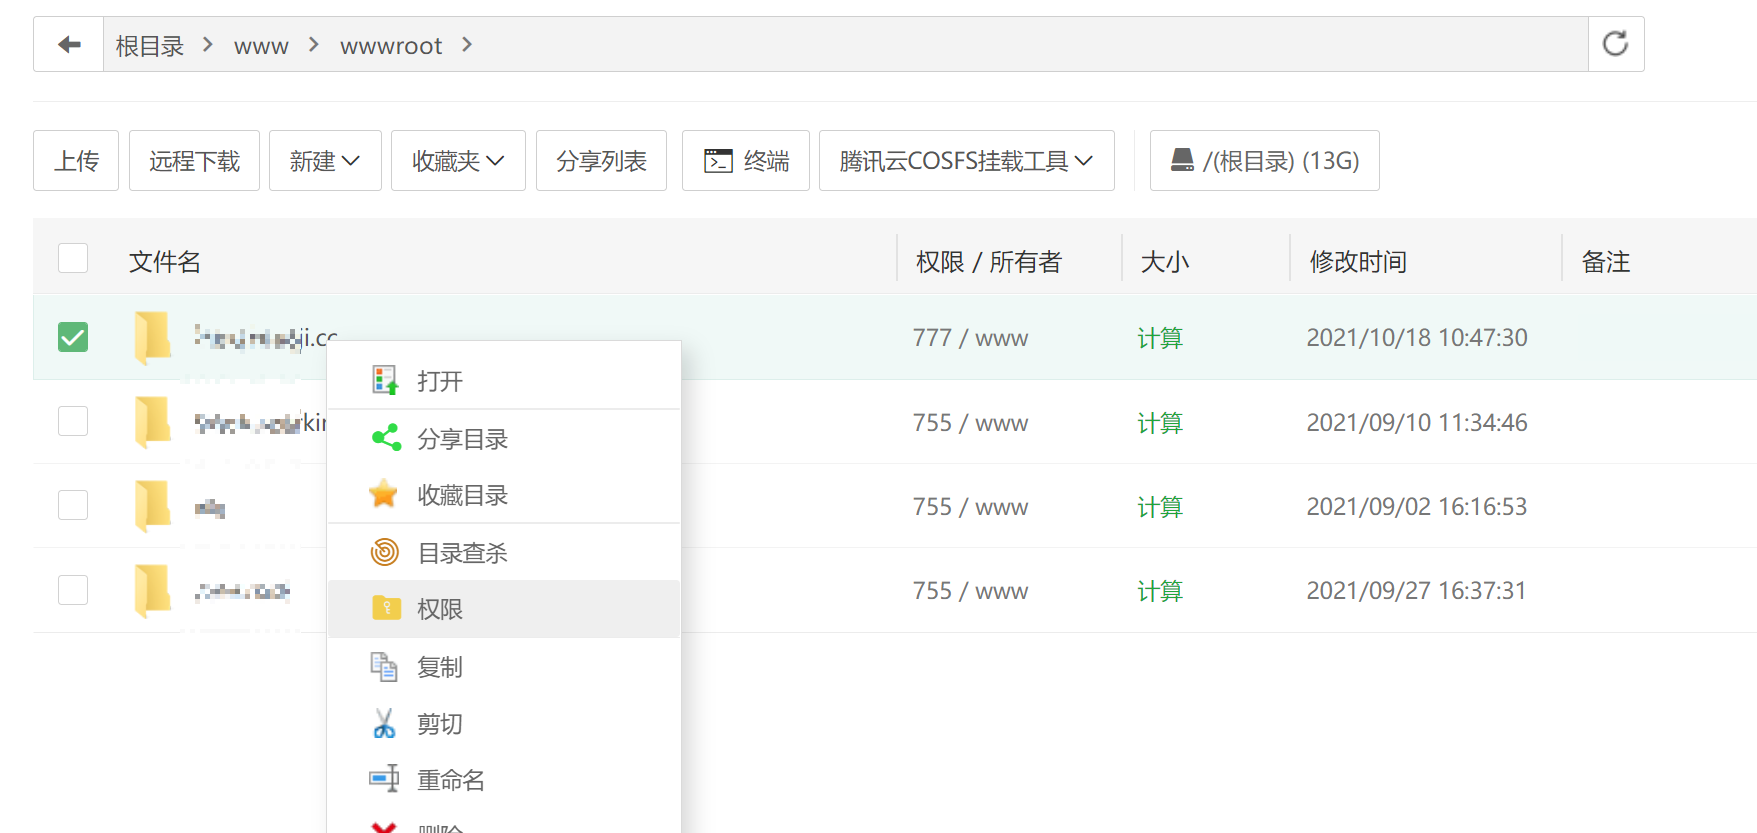
Task: Click the copy pages icon
Action: coord(384,666)
